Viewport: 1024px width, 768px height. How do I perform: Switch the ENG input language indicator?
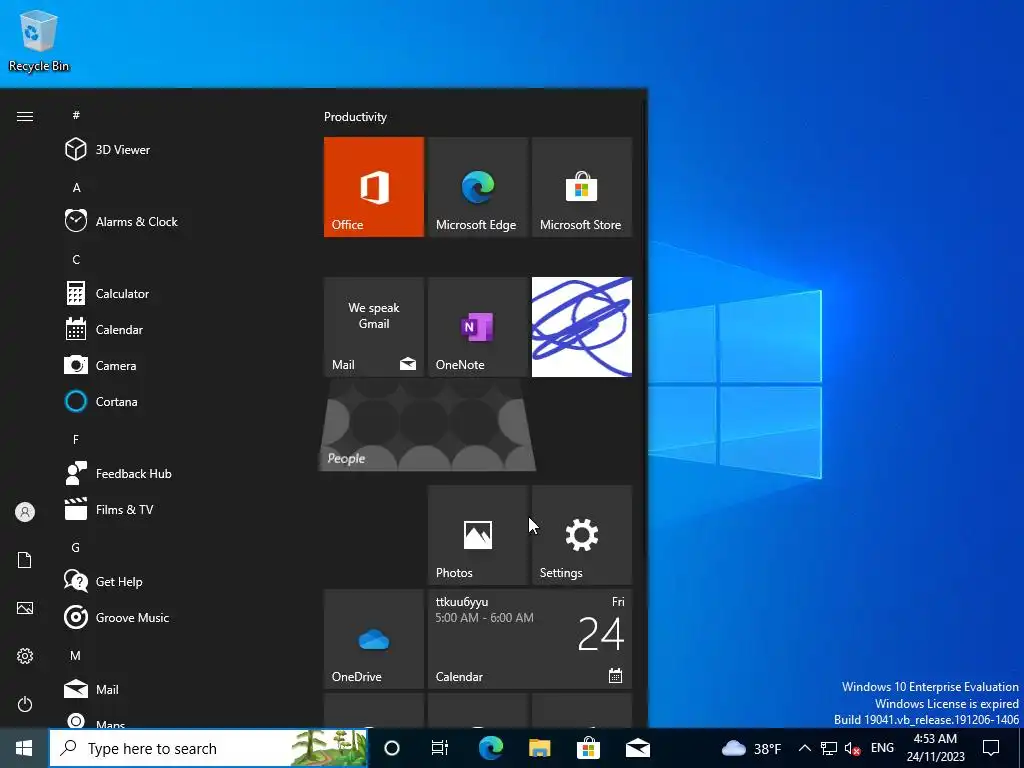tap(882, 748)
